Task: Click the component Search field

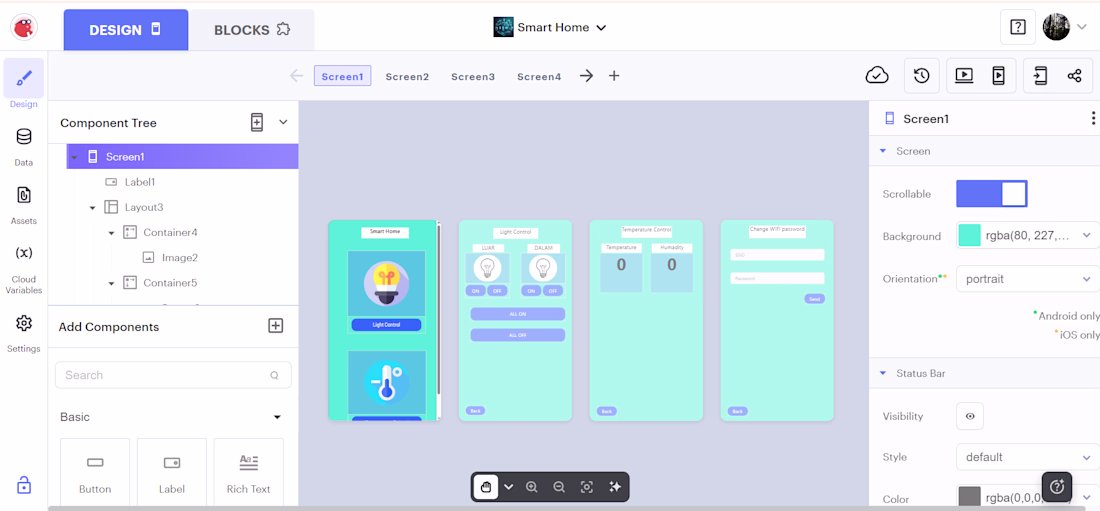Action: [x=173, y=375]
